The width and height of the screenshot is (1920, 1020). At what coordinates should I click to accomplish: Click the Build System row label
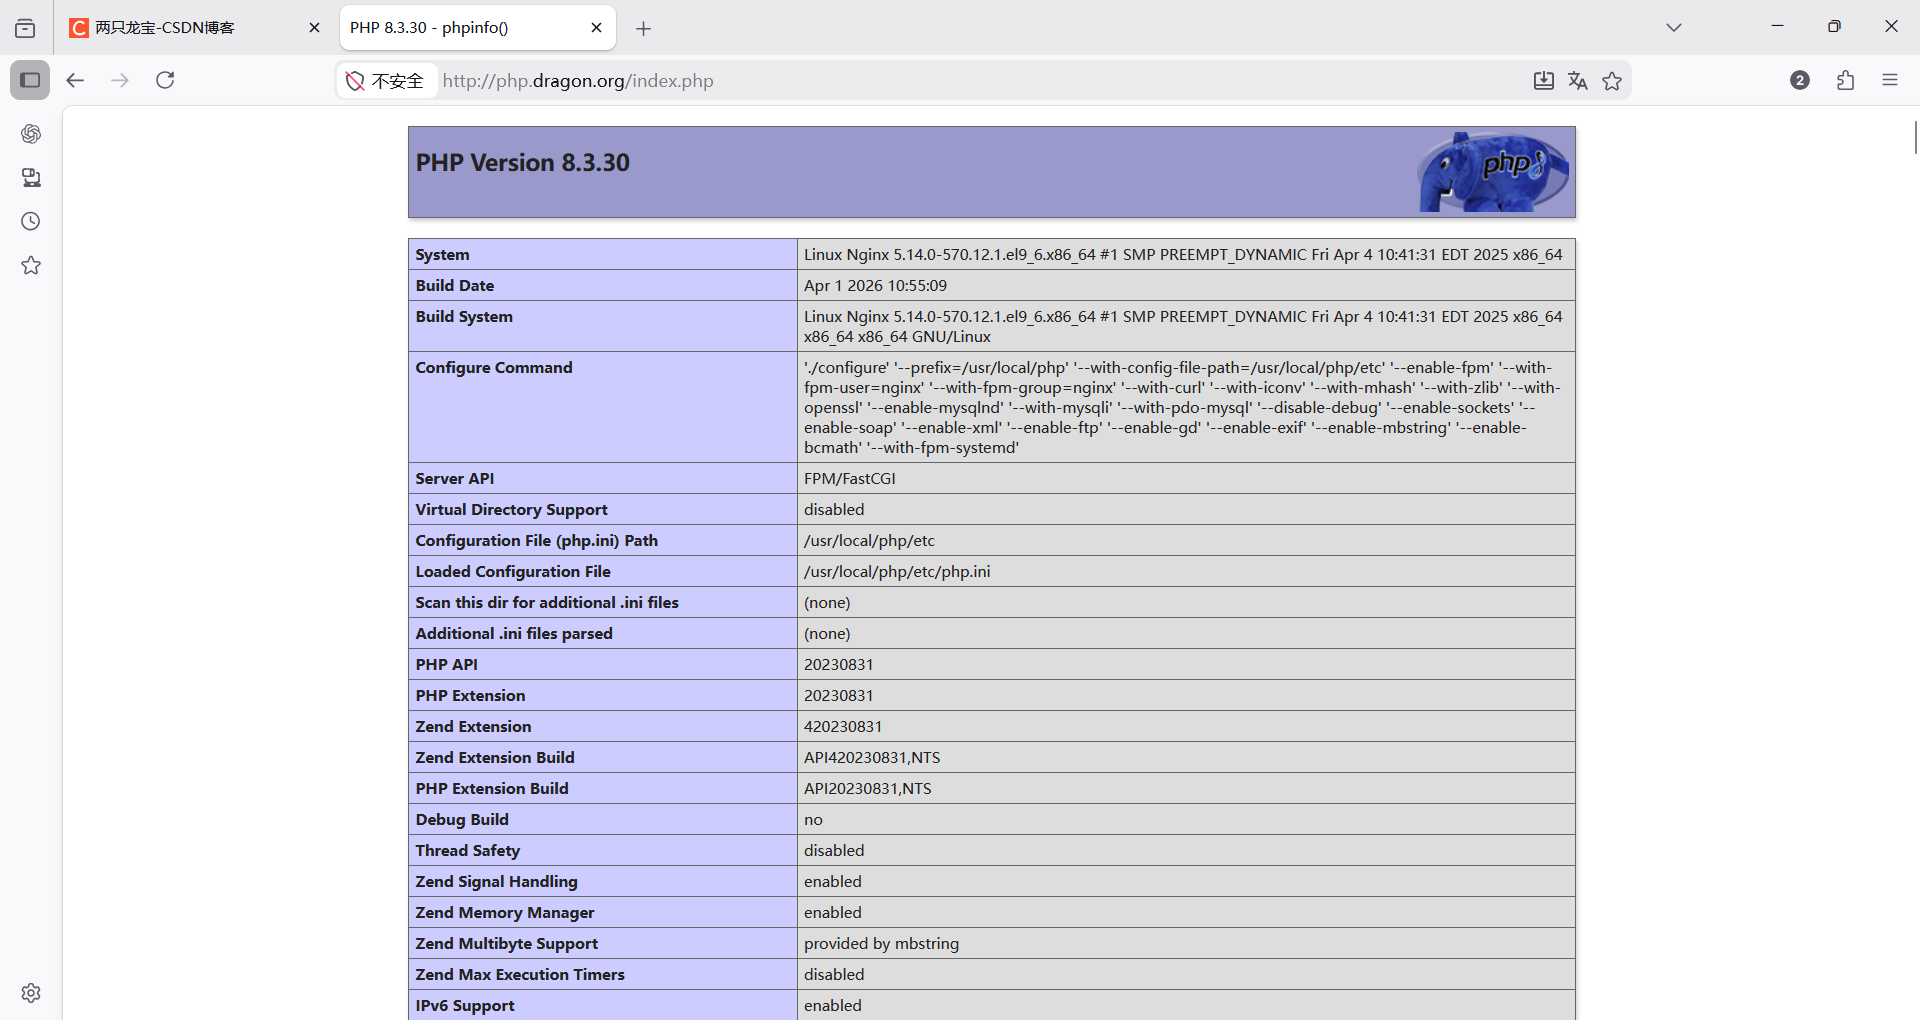pos(464,317)
